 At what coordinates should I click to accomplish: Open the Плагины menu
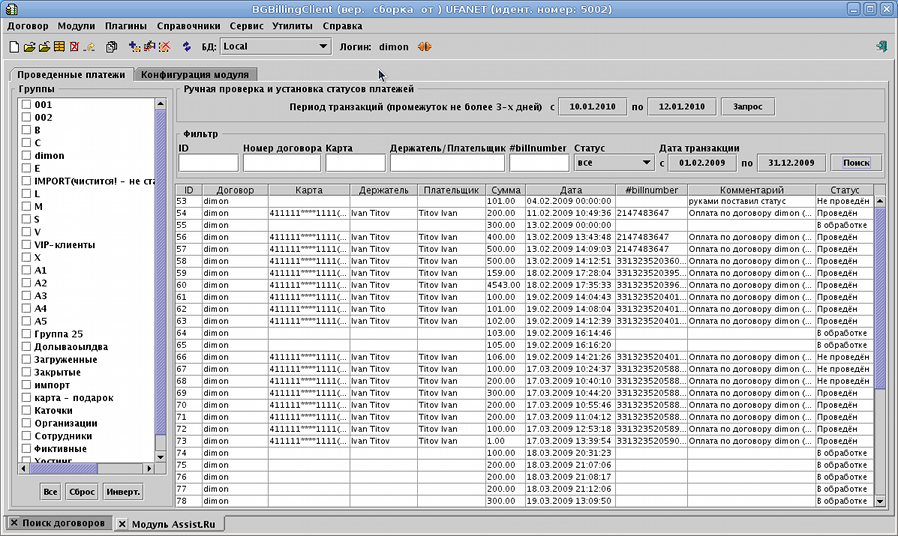125,25
